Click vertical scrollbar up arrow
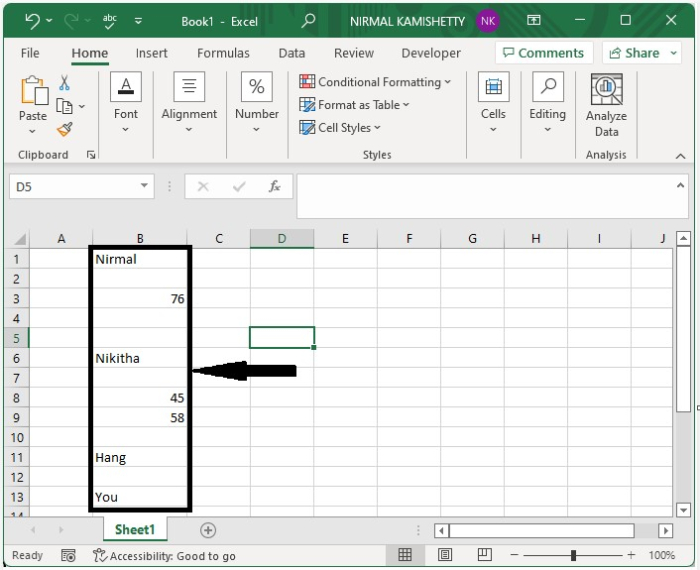Screen dimensions: 700x570 coord(683,239)
